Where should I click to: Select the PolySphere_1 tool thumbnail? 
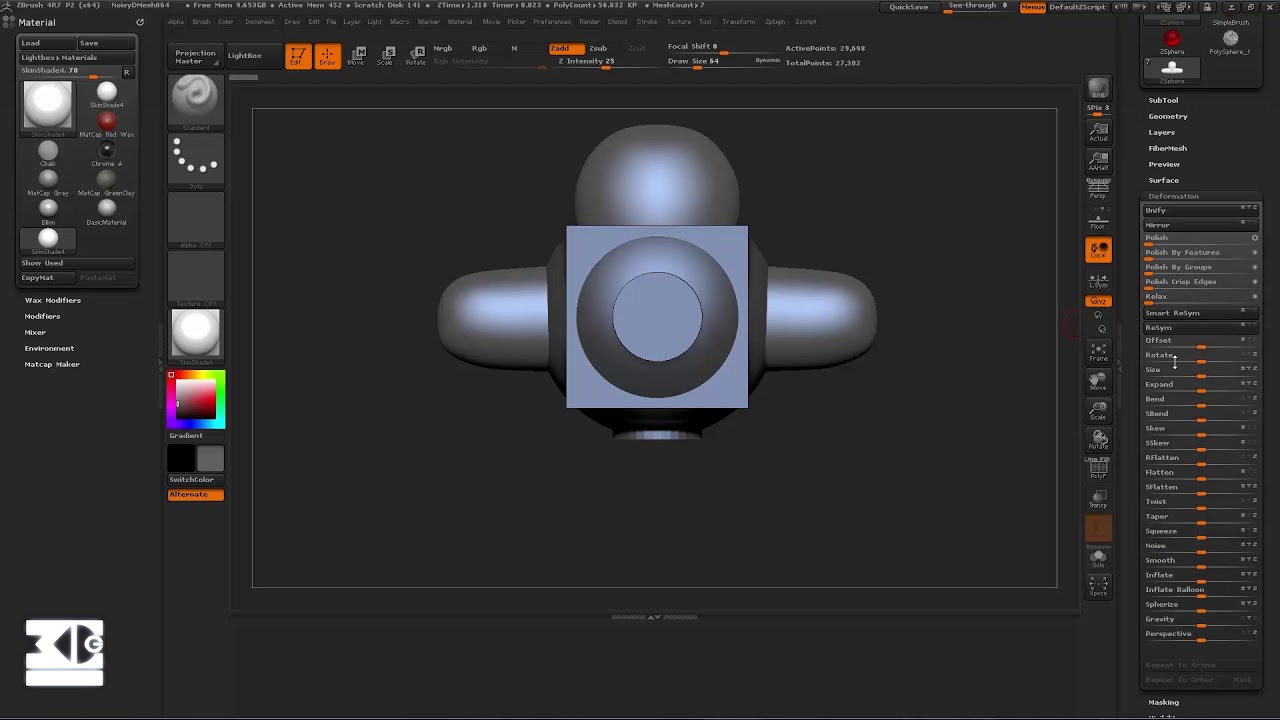(x=1230, y=42)
